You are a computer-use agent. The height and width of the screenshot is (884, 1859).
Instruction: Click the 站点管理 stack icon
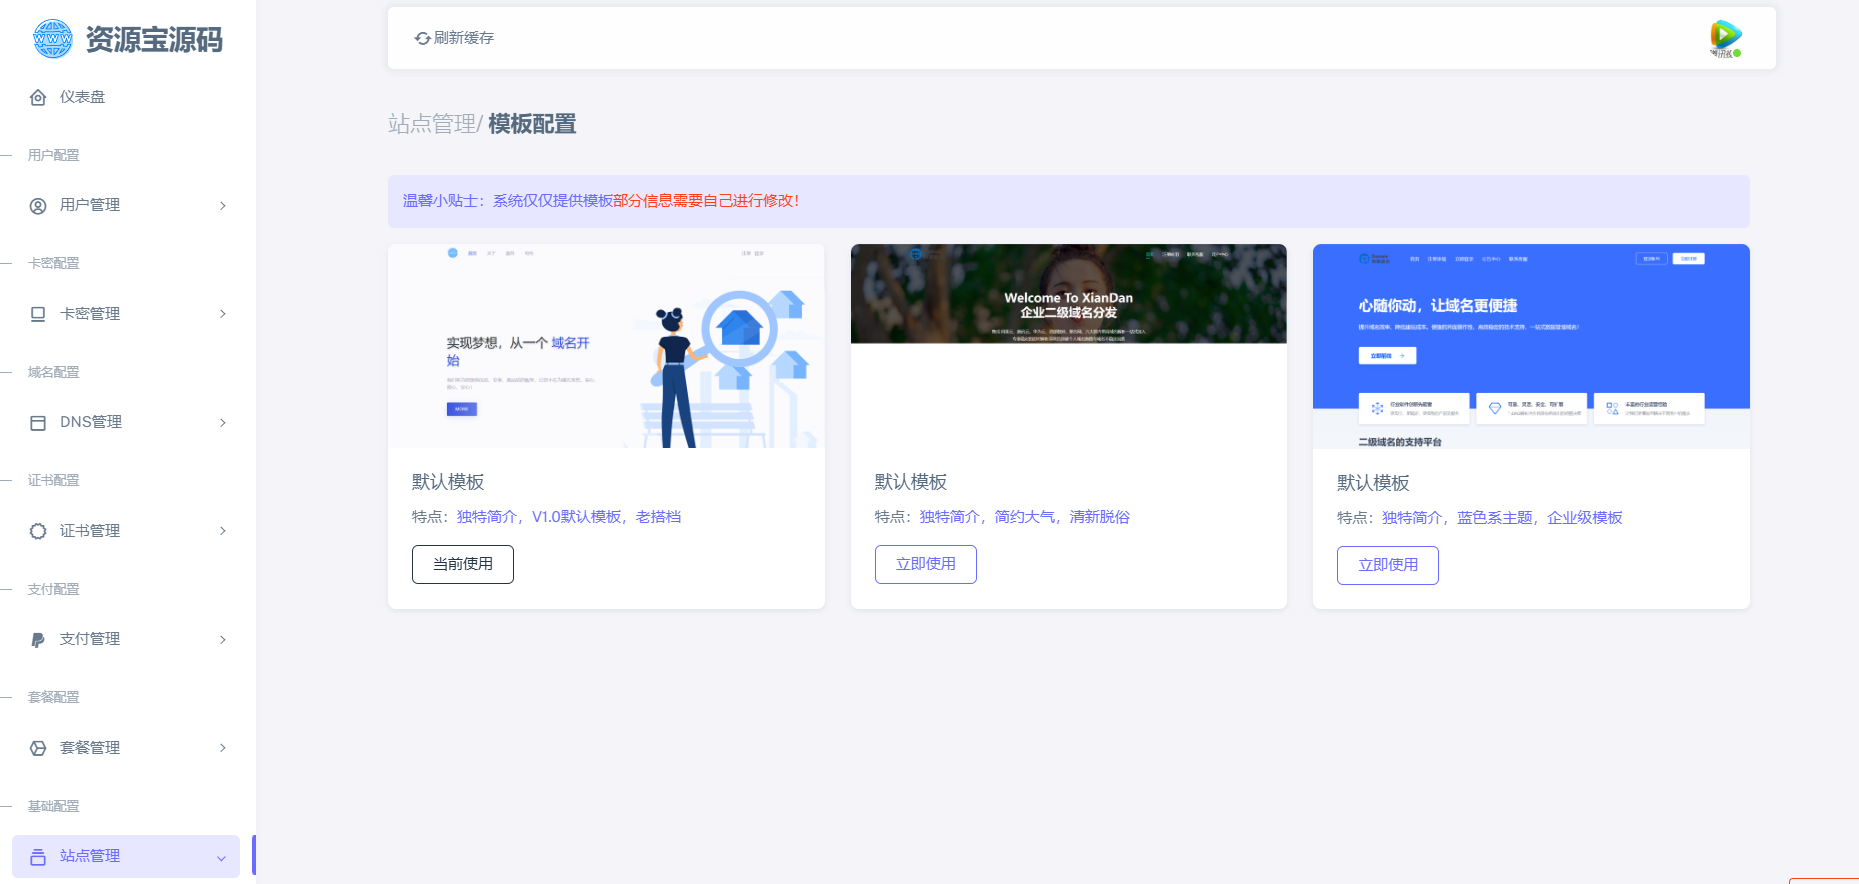[x=38, y=857]
